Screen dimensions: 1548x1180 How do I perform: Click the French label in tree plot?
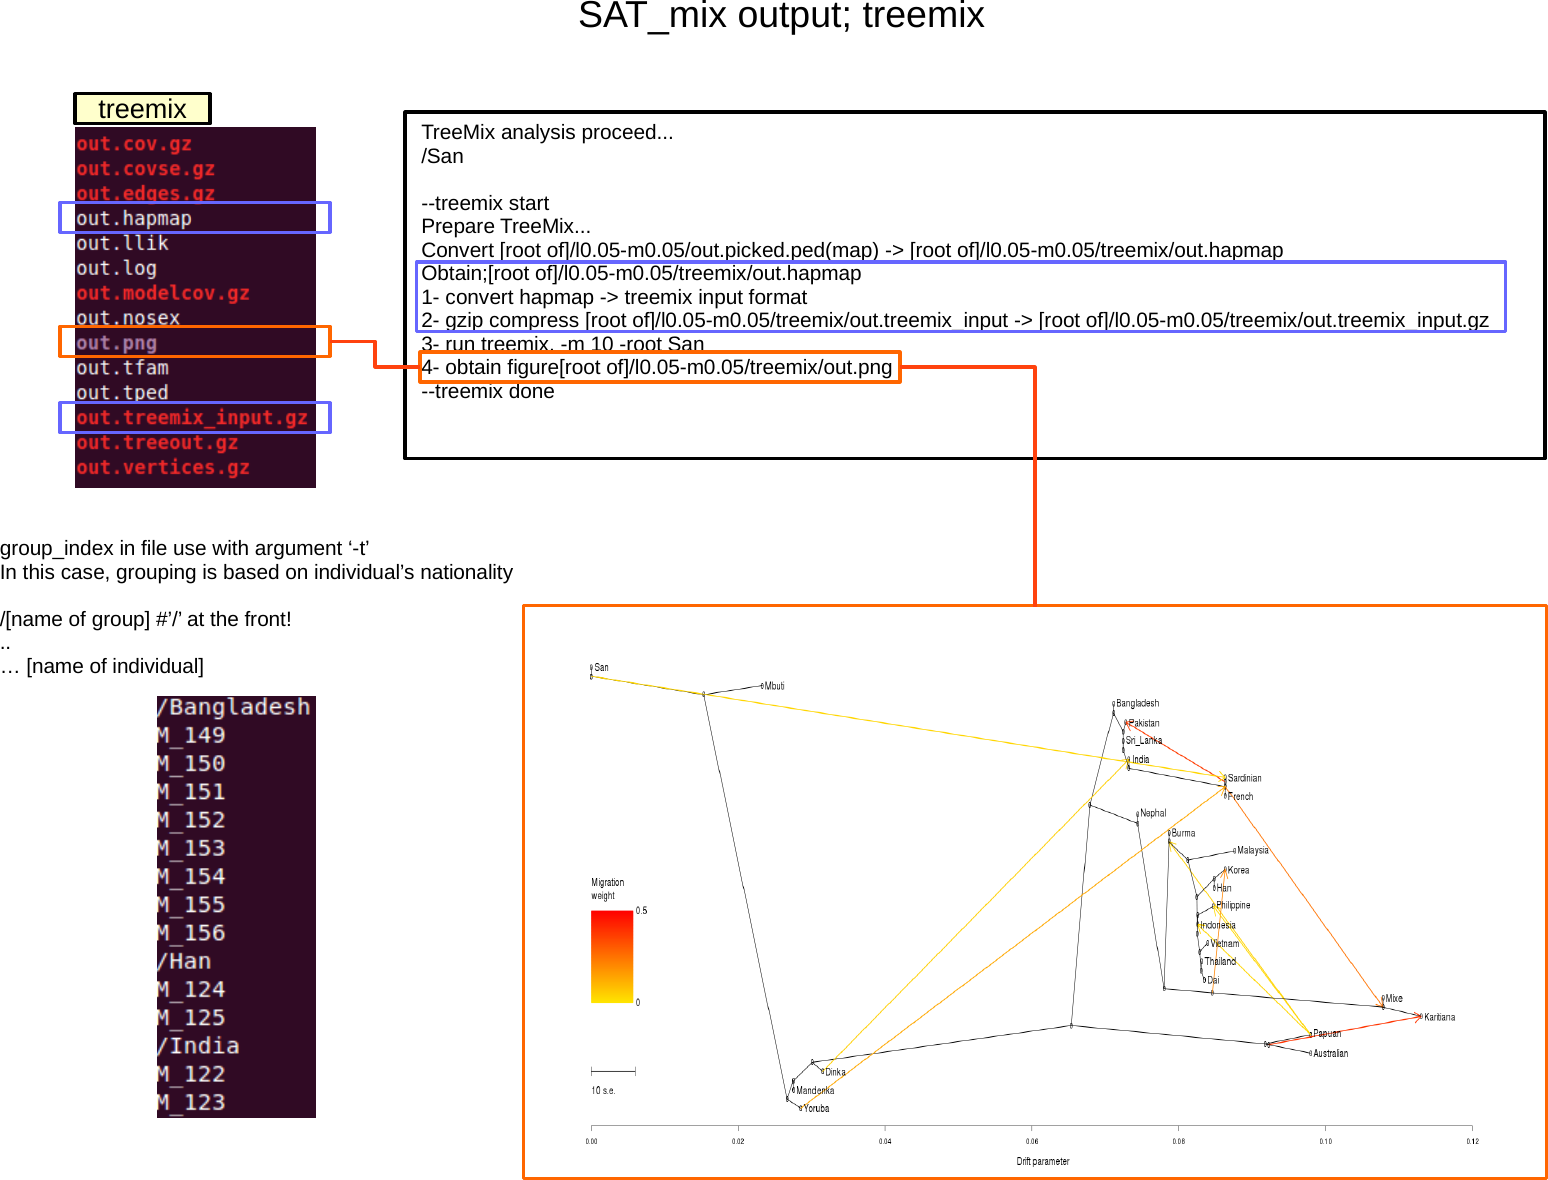1240,797
